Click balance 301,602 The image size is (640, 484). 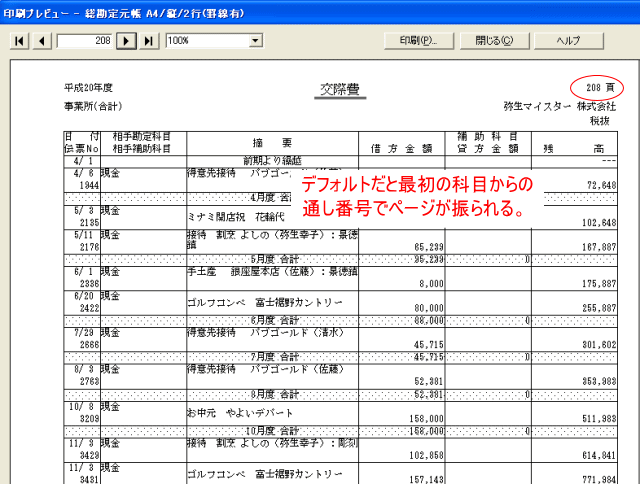tap(599, 345)
